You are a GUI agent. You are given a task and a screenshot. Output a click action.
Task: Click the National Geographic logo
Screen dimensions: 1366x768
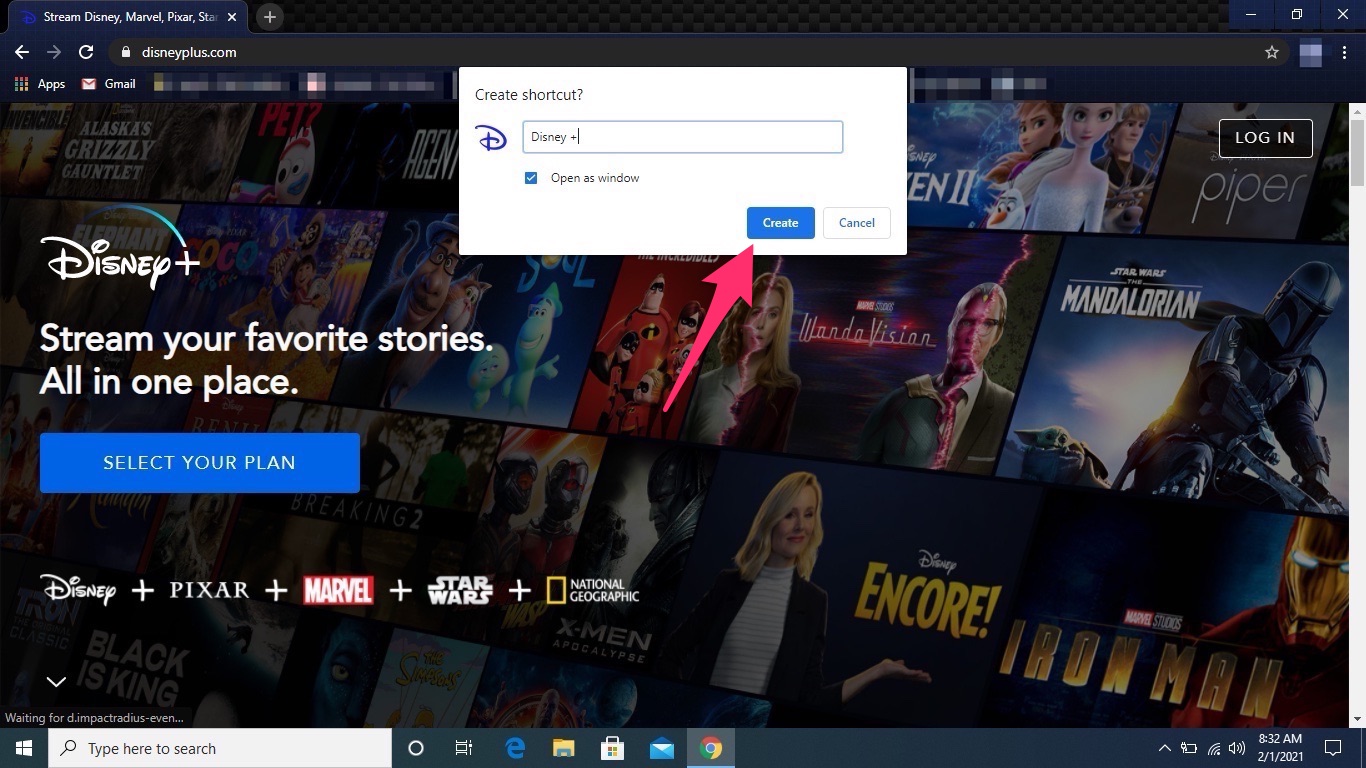point(593,590)
